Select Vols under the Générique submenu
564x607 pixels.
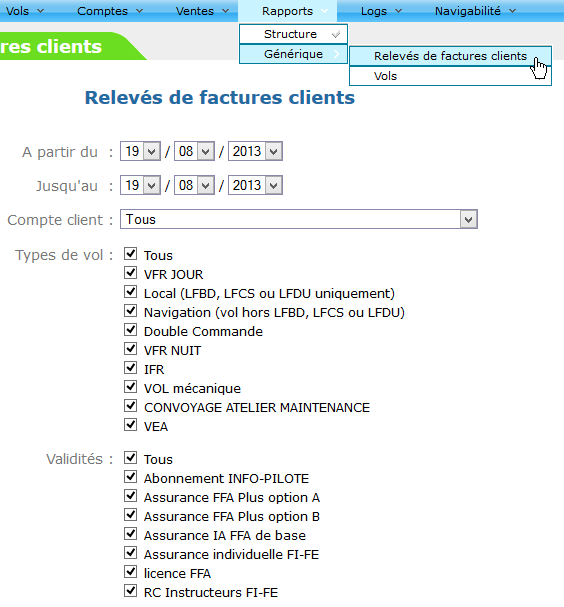coord(450,76)
